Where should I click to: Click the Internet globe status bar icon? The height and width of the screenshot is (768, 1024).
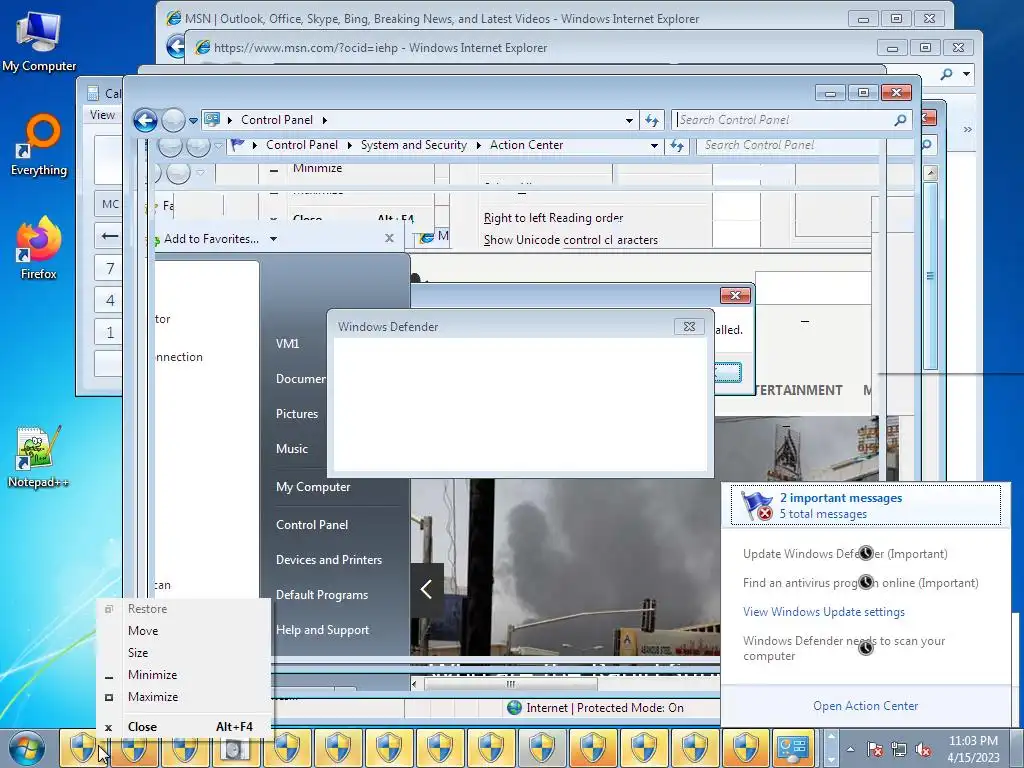(515, 707)
